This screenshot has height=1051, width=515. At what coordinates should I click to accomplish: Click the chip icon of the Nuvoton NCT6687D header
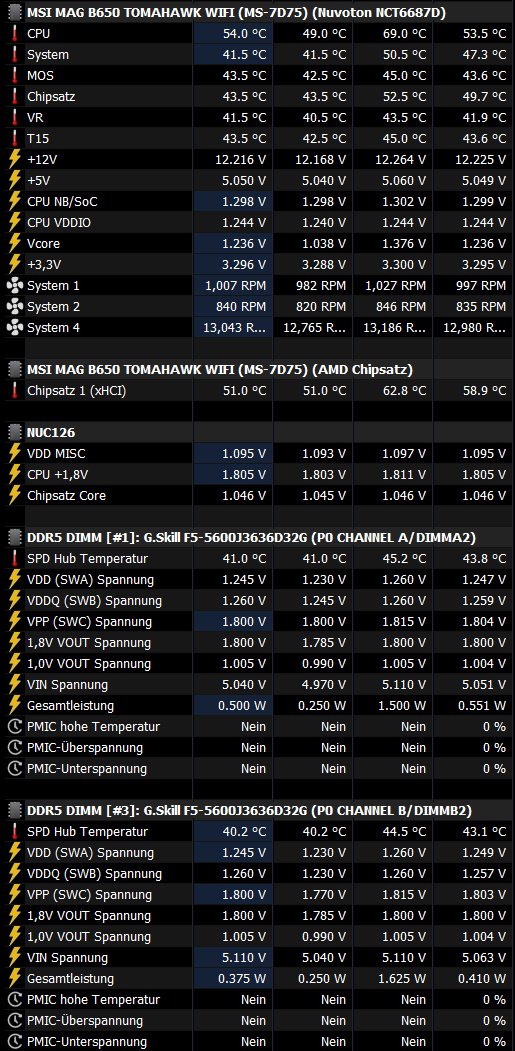tap(14, 12)
